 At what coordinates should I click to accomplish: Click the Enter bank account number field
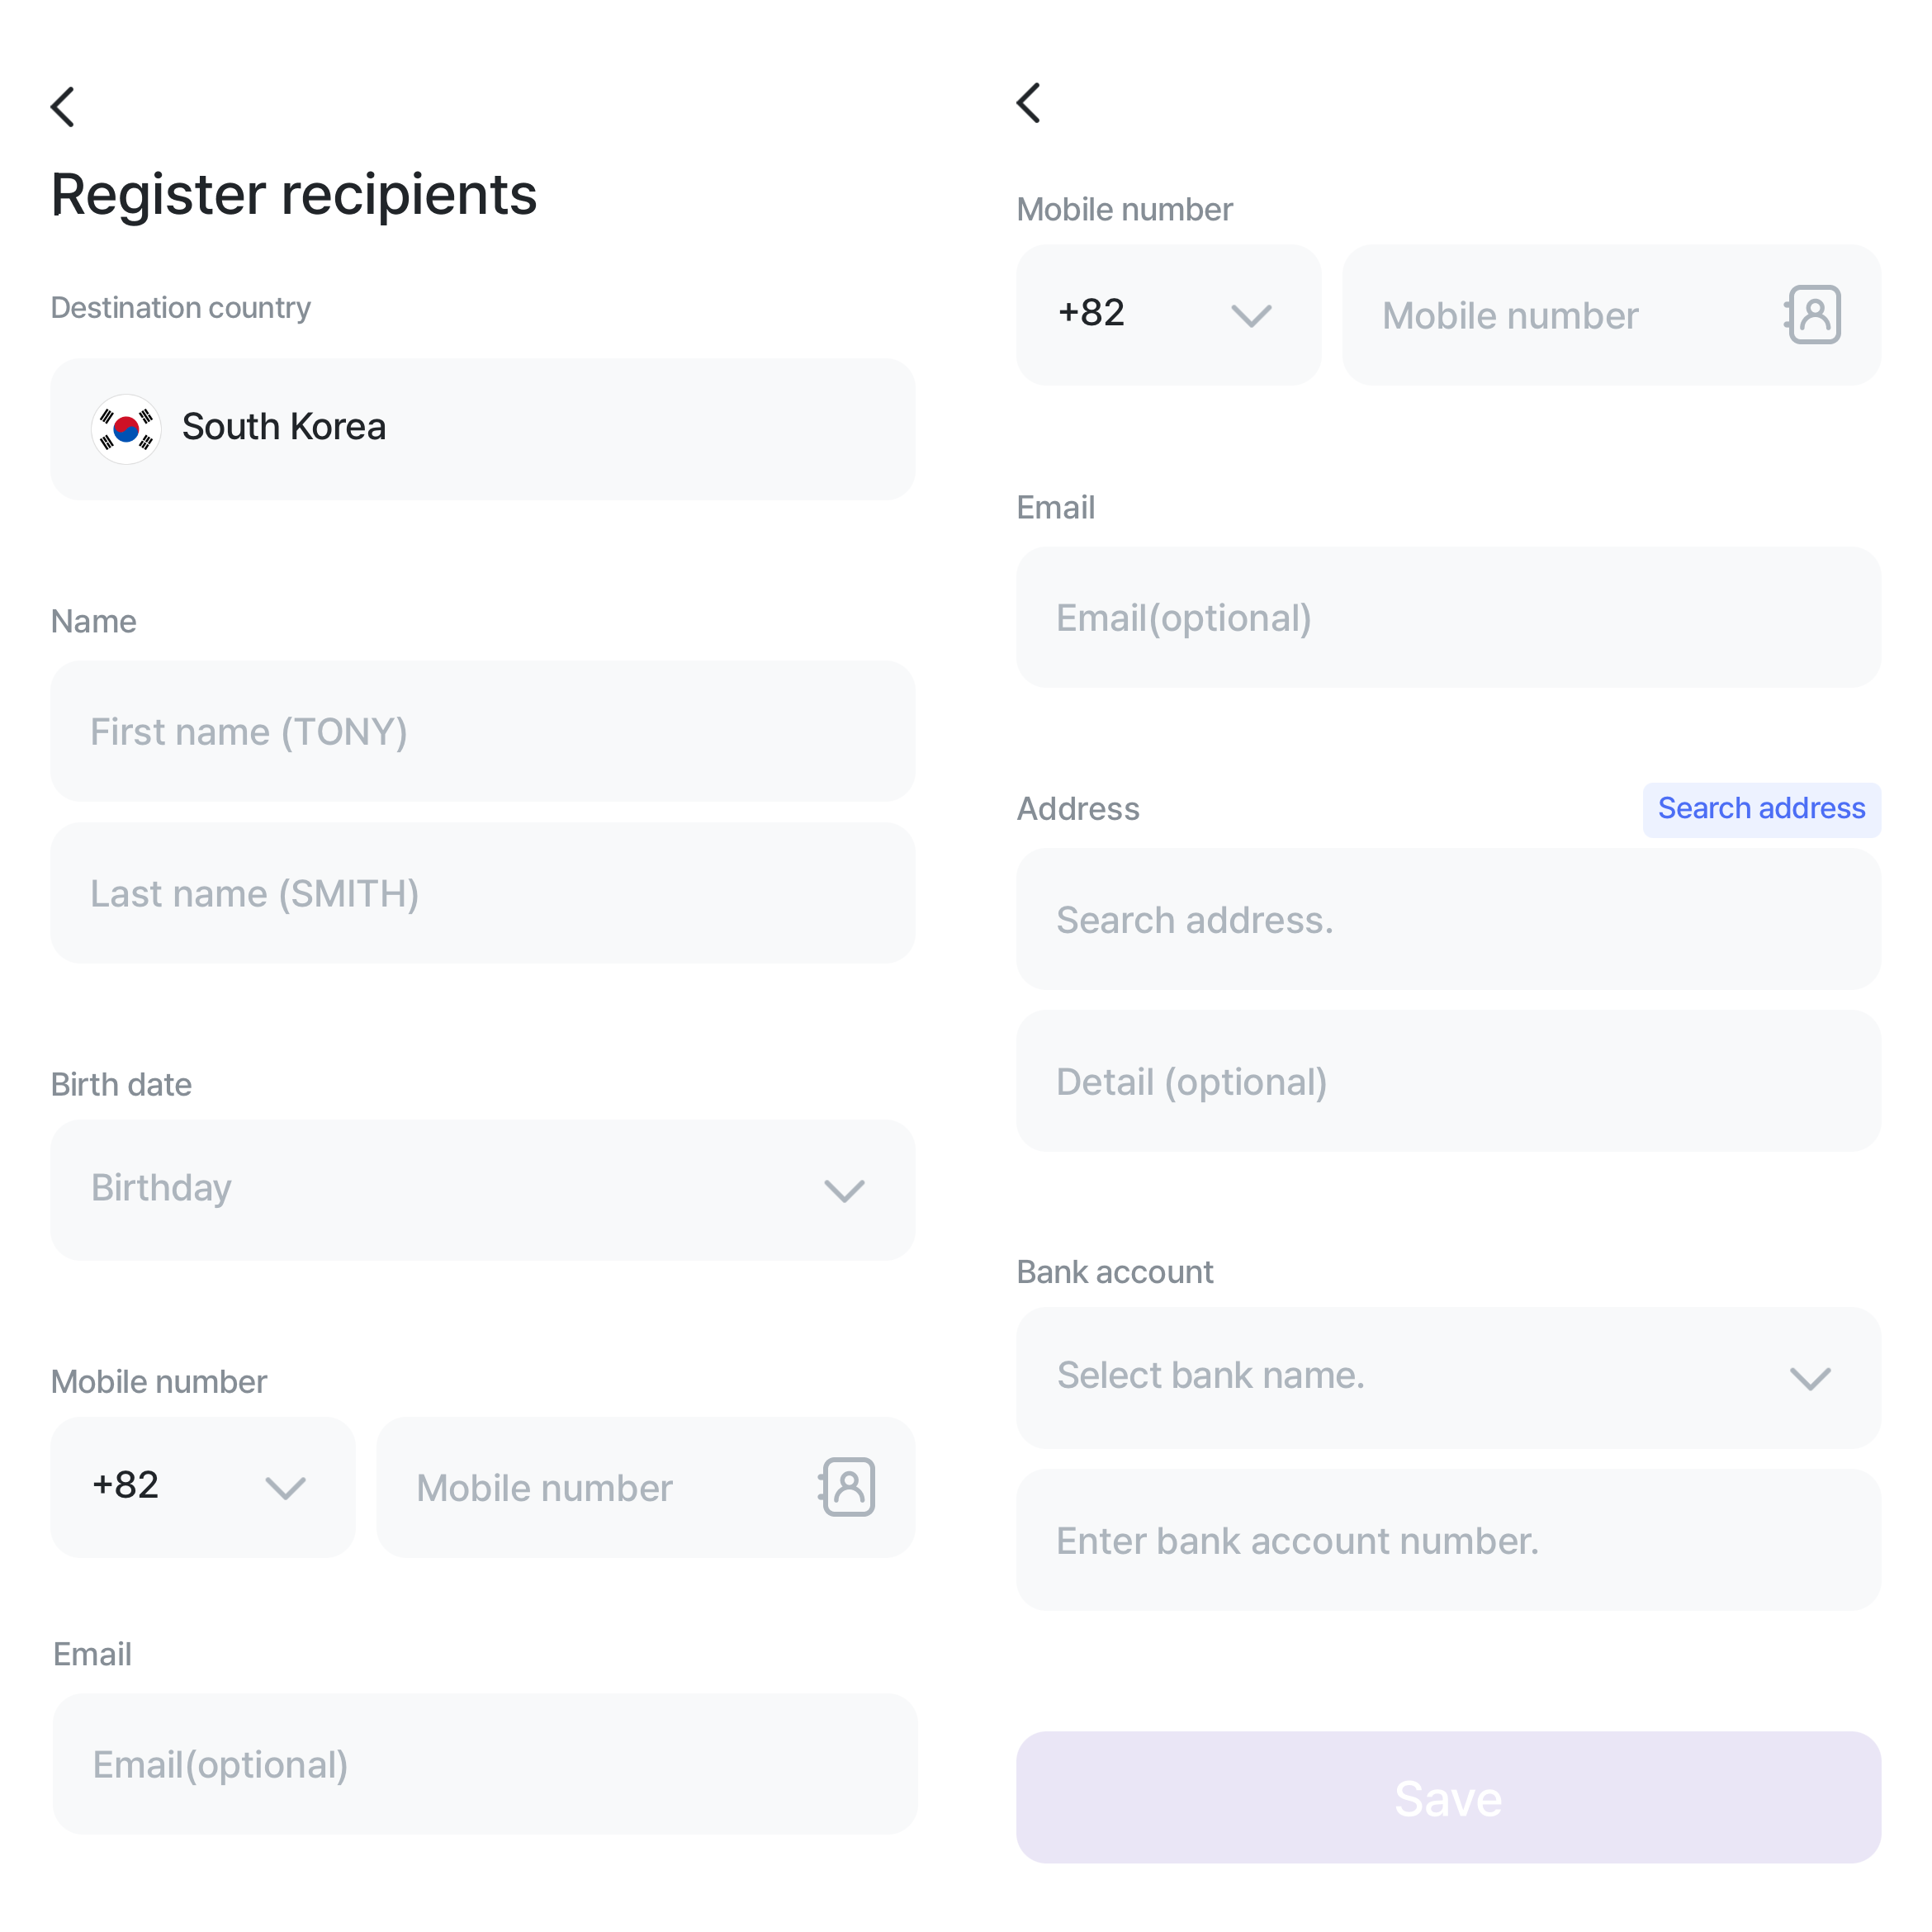1449,1540
